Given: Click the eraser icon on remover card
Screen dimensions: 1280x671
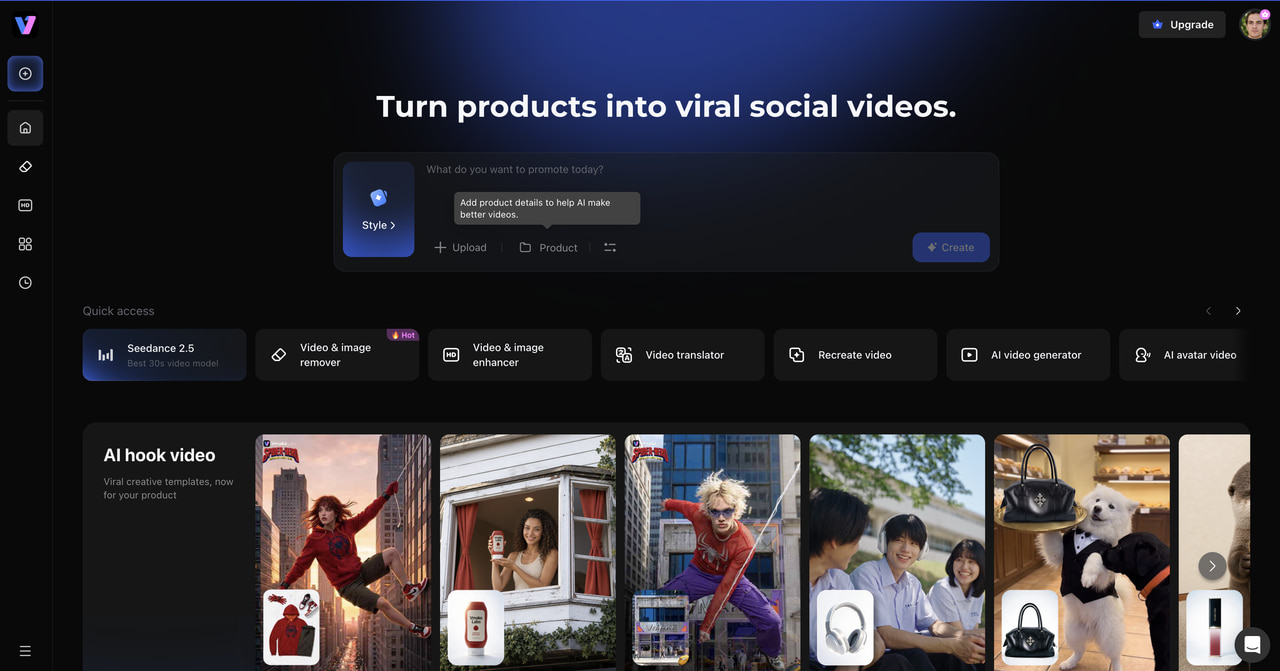Looking at the screenshot, I should coord(279,355).
